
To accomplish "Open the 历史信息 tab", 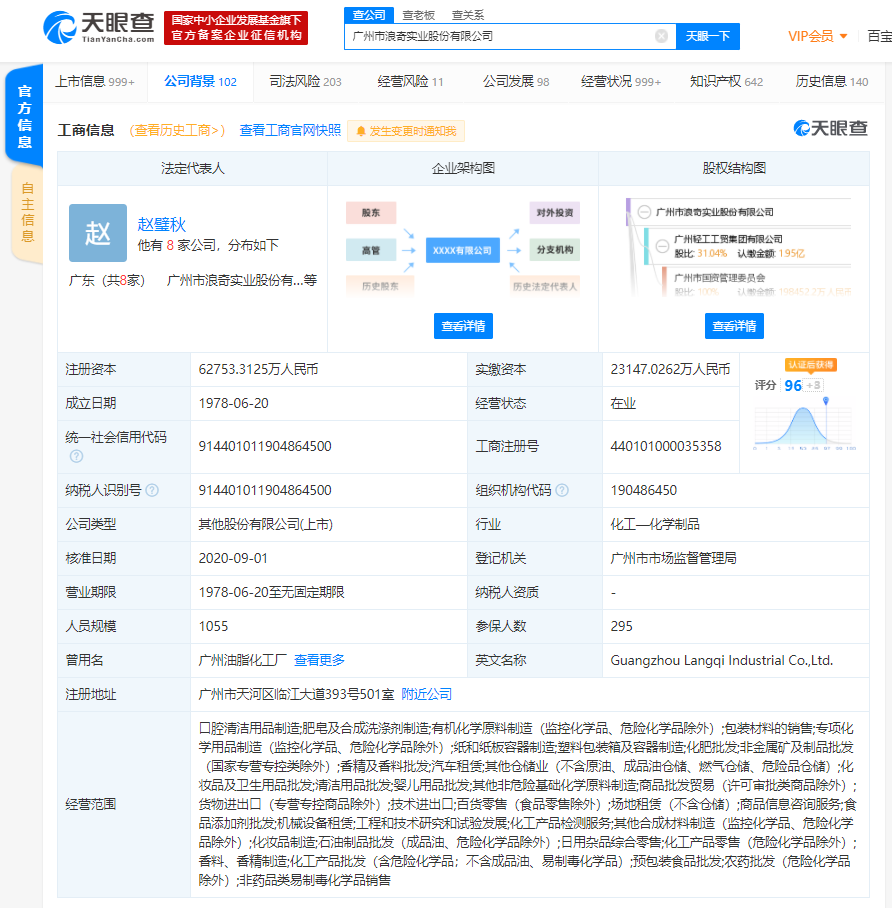I will (832, 82).
